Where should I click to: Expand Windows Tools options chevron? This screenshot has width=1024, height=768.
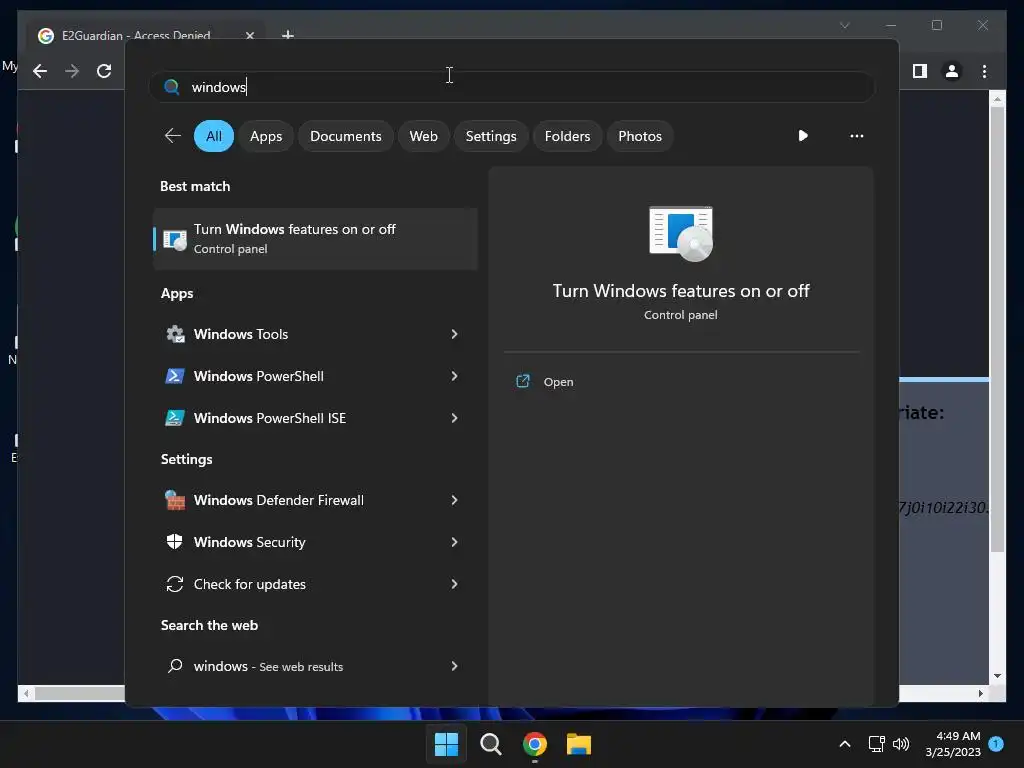tap(455, 334)
